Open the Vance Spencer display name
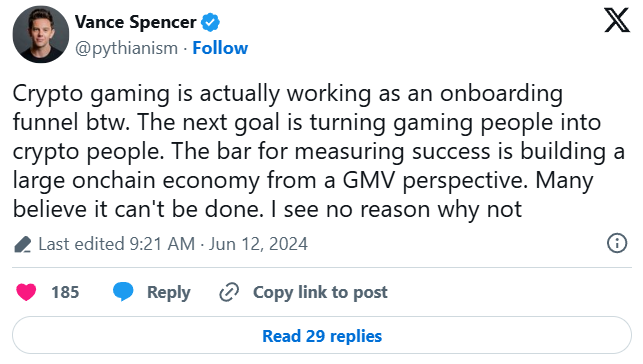The height and width of the screenshot is (364, 643). (136, 22)
